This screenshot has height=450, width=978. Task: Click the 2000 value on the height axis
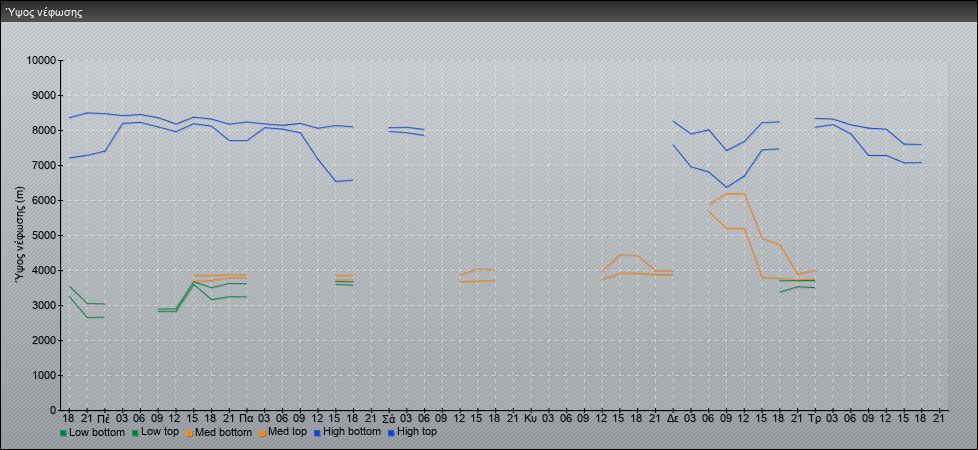pos(44,340)
